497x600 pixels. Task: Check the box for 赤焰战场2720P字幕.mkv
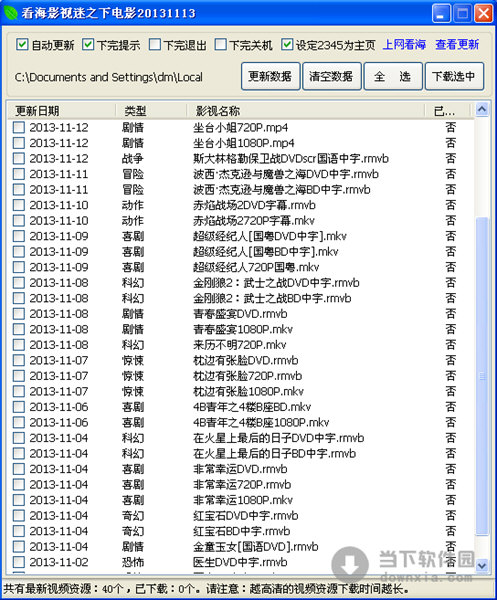click(x=19, y=220)
